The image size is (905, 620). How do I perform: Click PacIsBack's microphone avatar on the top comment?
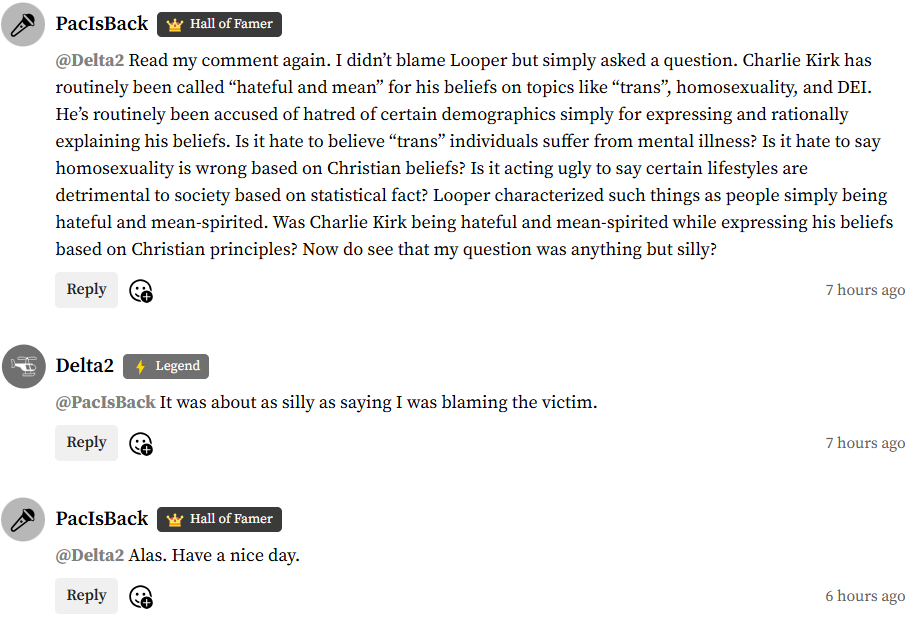tap(23, 24)
